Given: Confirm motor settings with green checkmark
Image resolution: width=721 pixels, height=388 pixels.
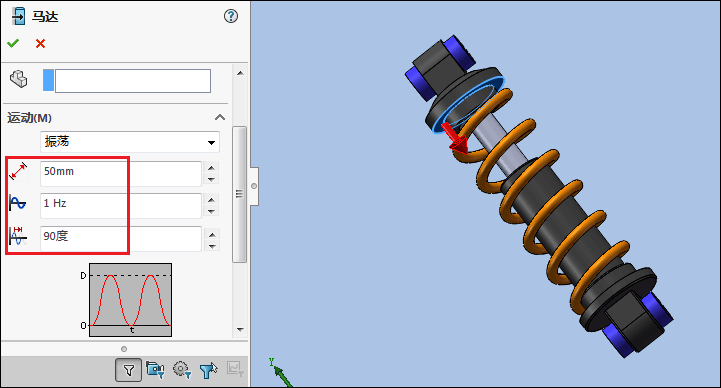Looking at the screenshot, I should pos(13,44).
